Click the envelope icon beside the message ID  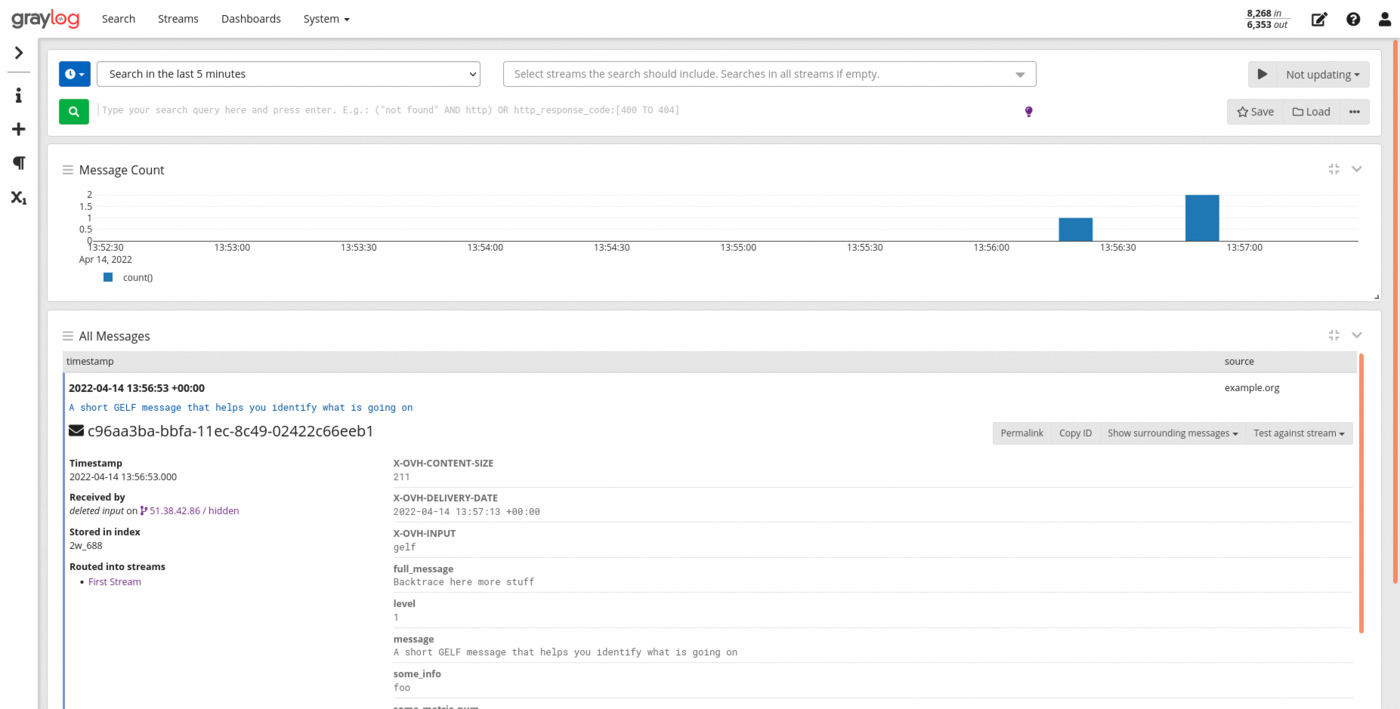click(75, 430)
